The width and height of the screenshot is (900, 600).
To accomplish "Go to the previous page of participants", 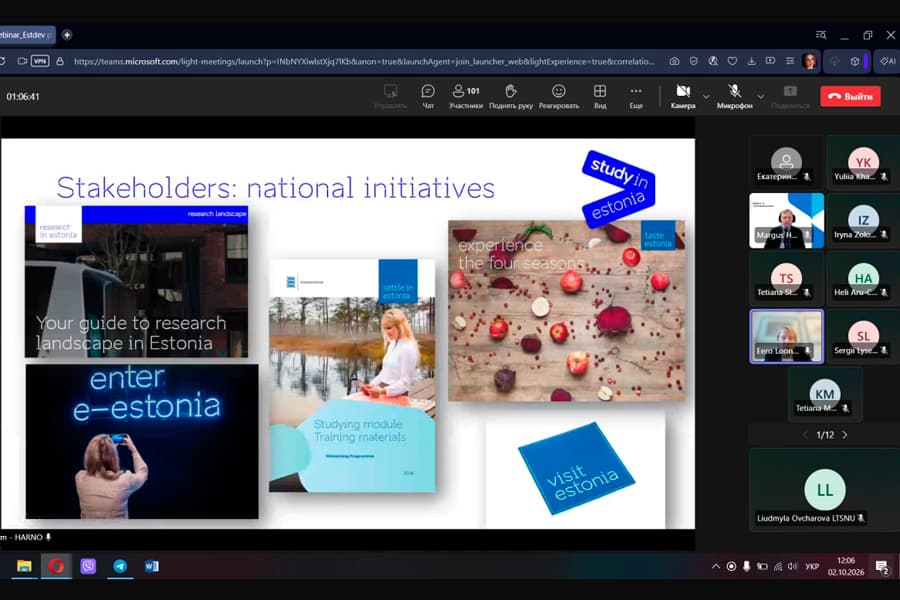I will point(805,435).
